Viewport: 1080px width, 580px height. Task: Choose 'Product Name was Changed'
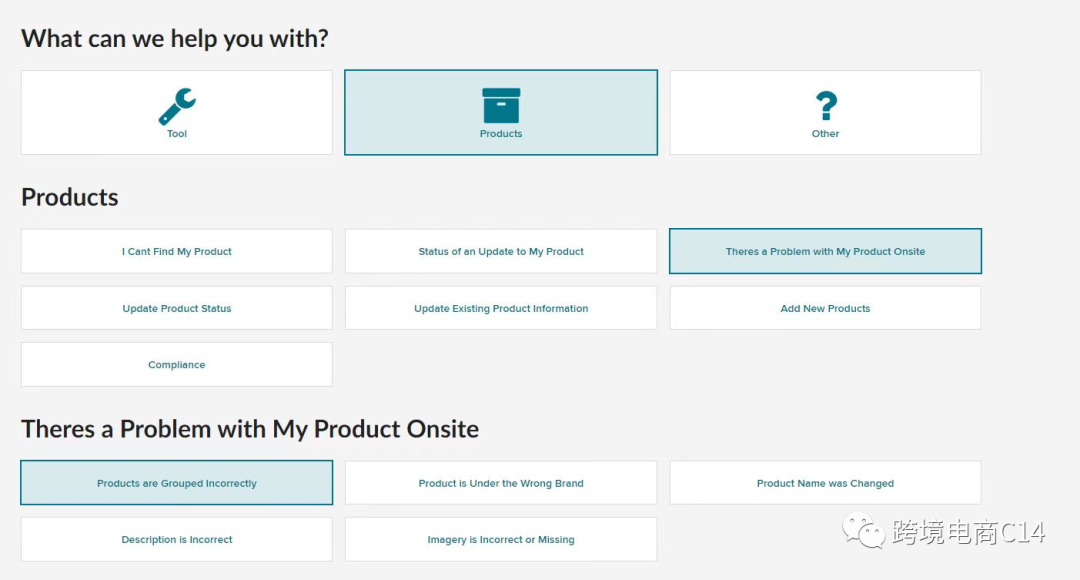click(x=825, y=484)
